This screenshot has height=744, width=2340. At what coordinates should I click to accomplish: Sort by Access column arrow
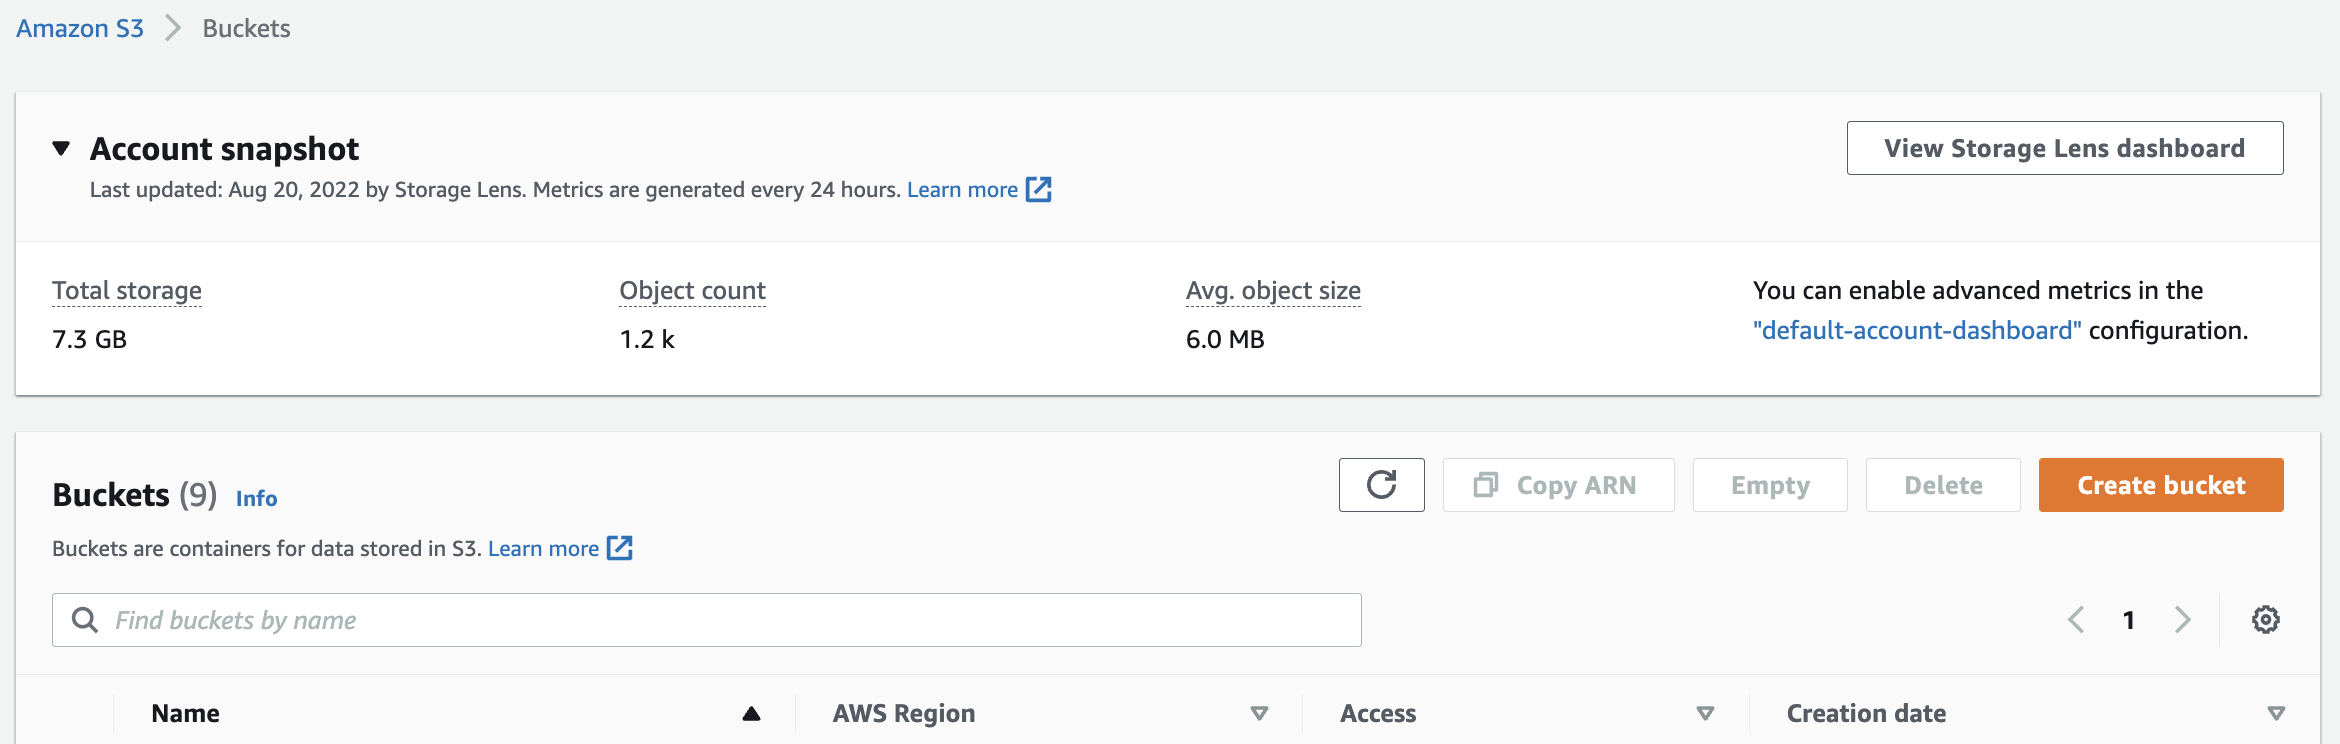(1705, 713)
